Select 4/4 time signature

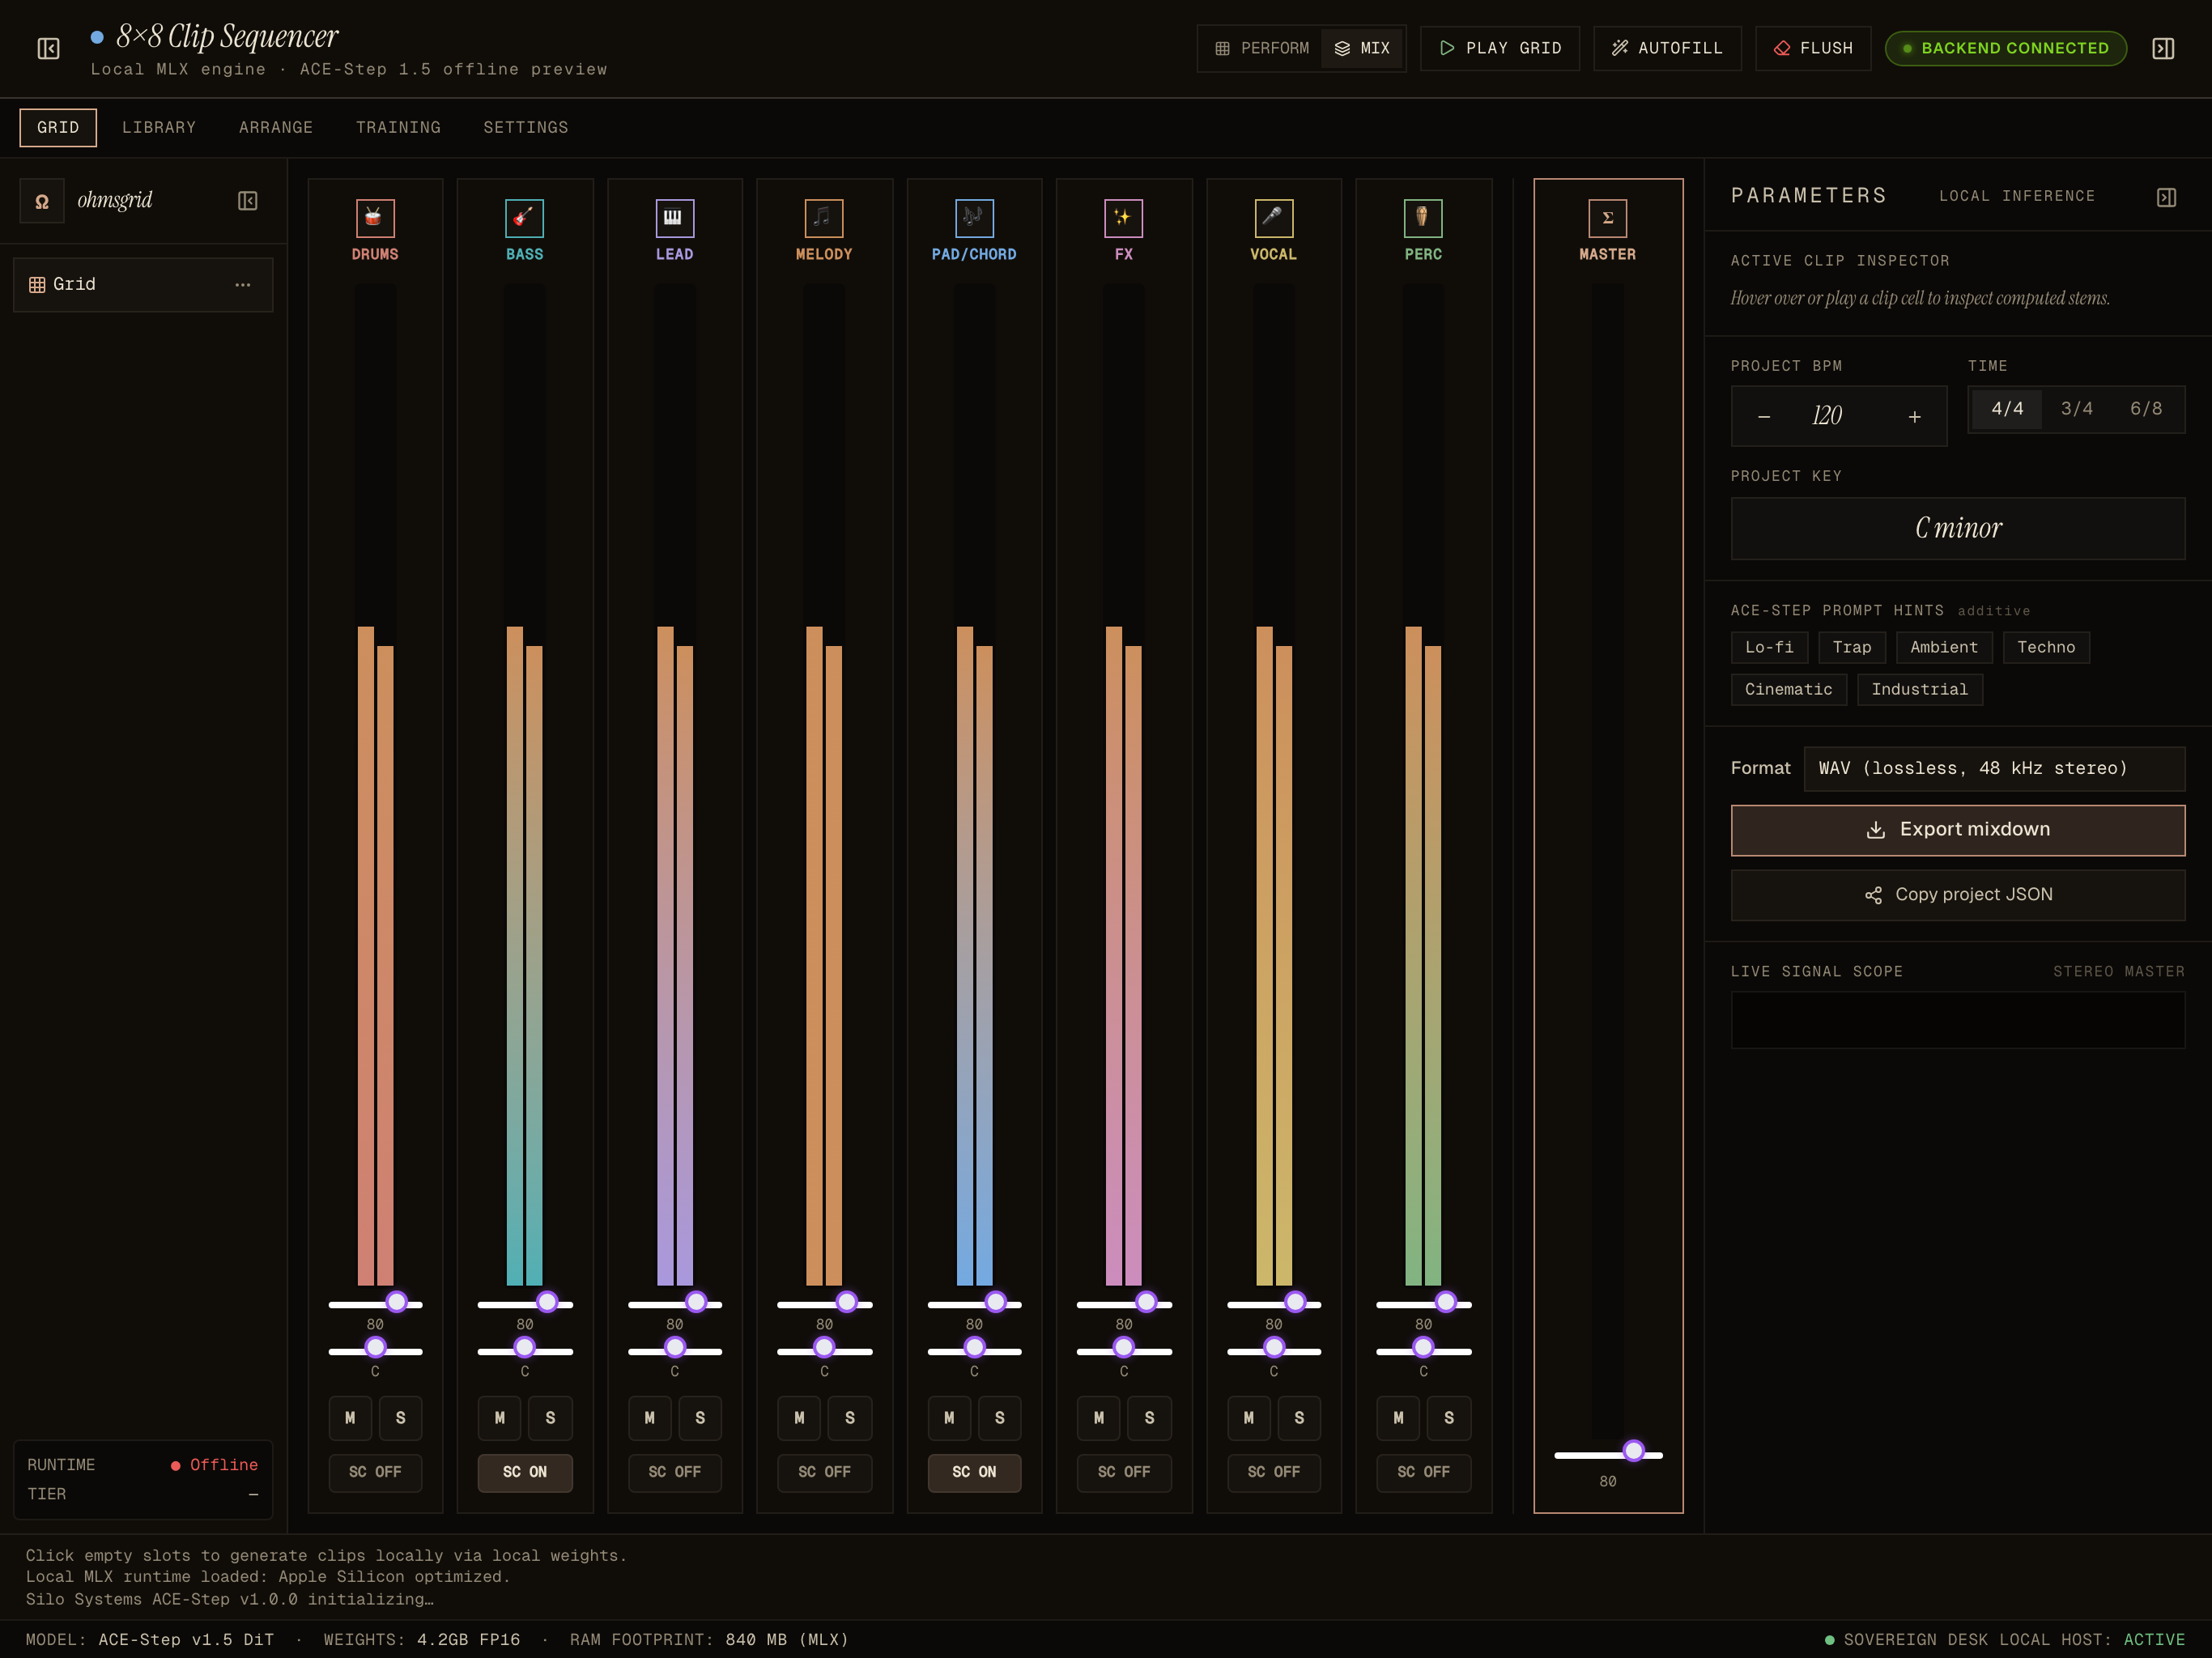(2007, 409)
